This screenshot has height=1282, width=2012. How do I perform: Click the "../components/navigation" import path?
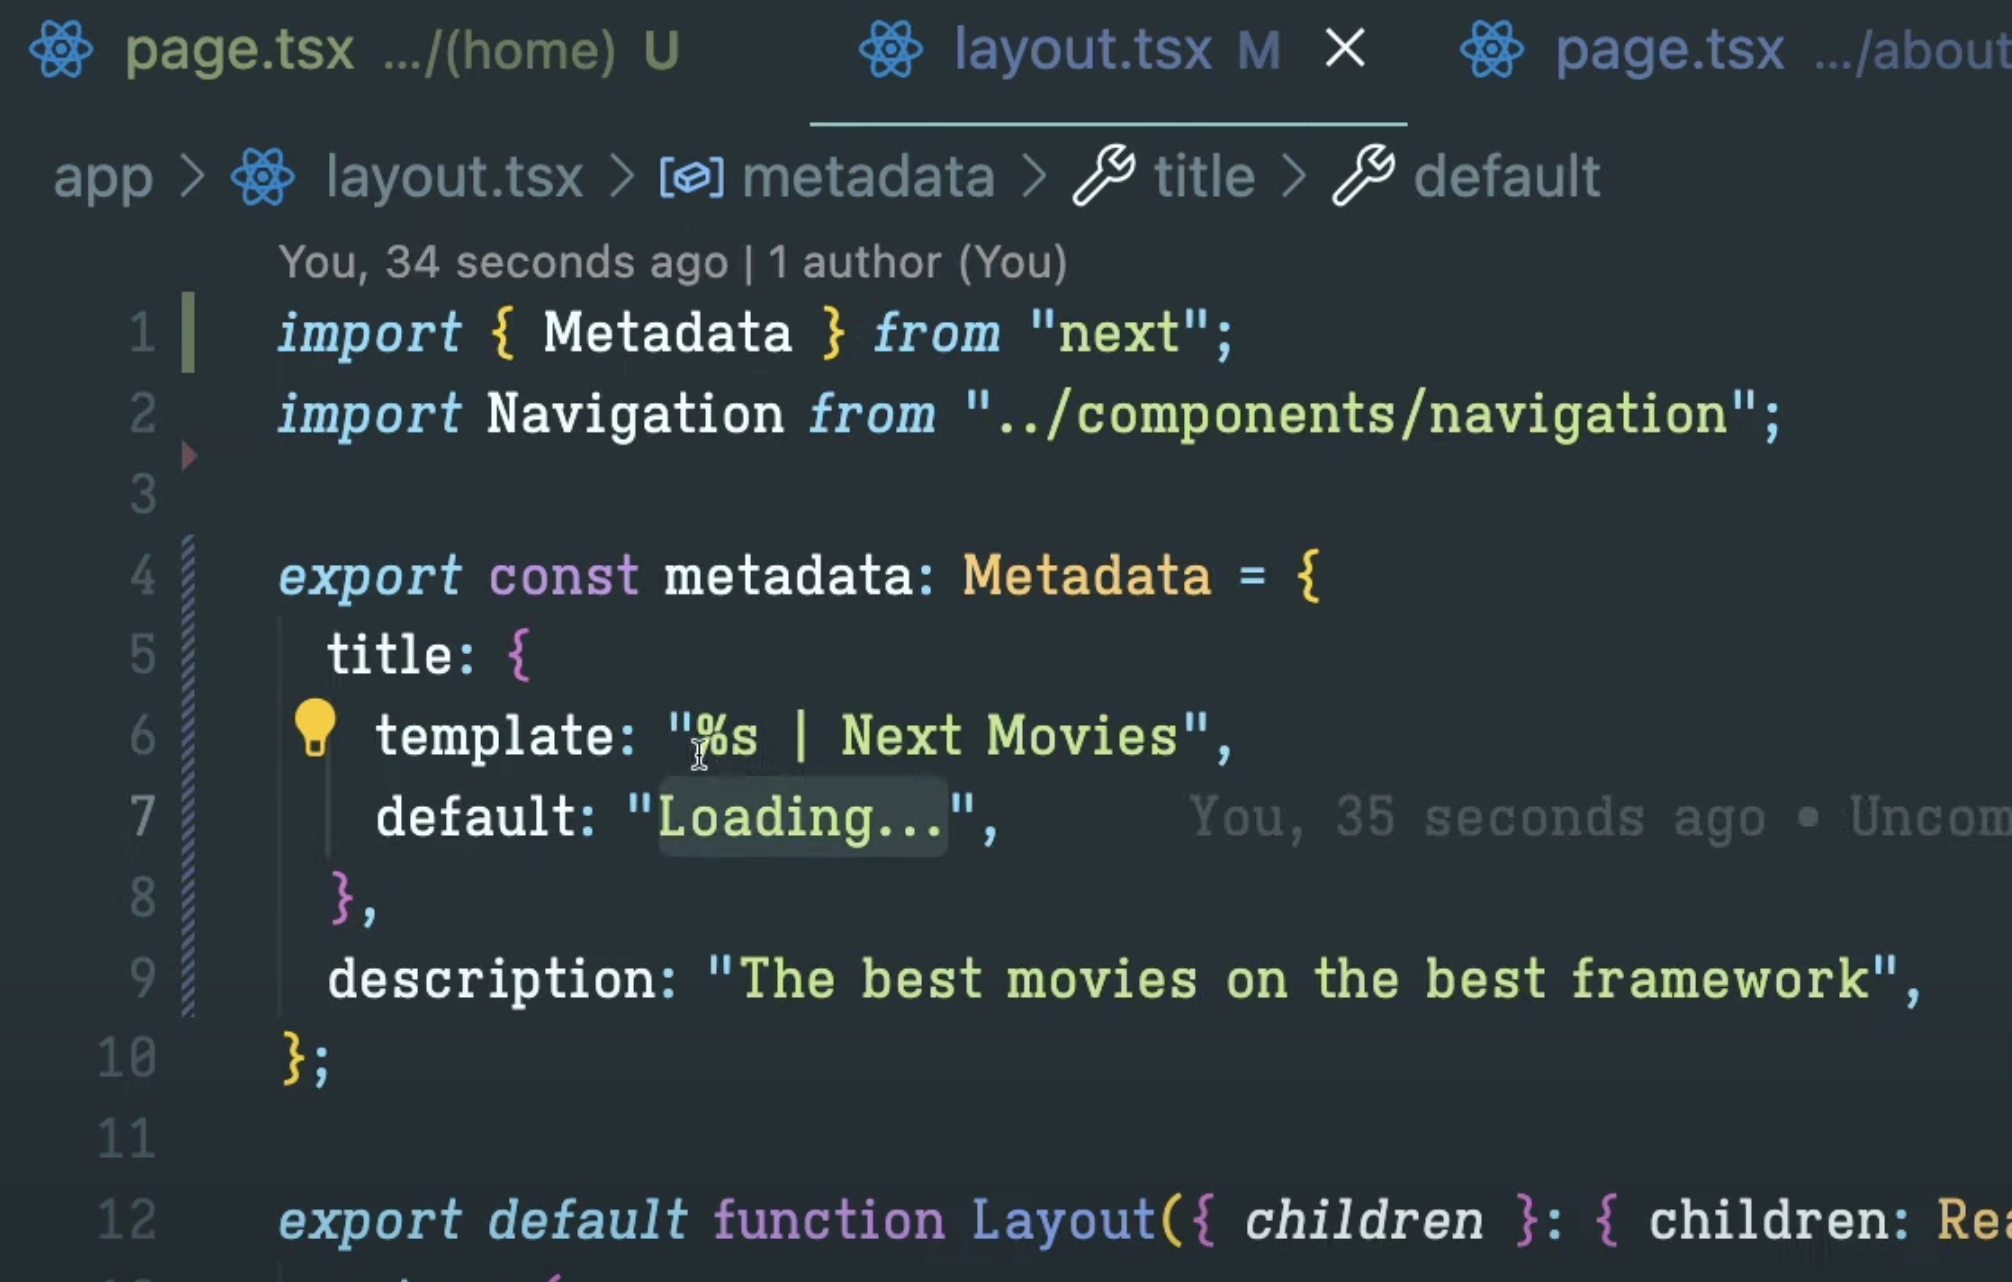point(1361,414)
